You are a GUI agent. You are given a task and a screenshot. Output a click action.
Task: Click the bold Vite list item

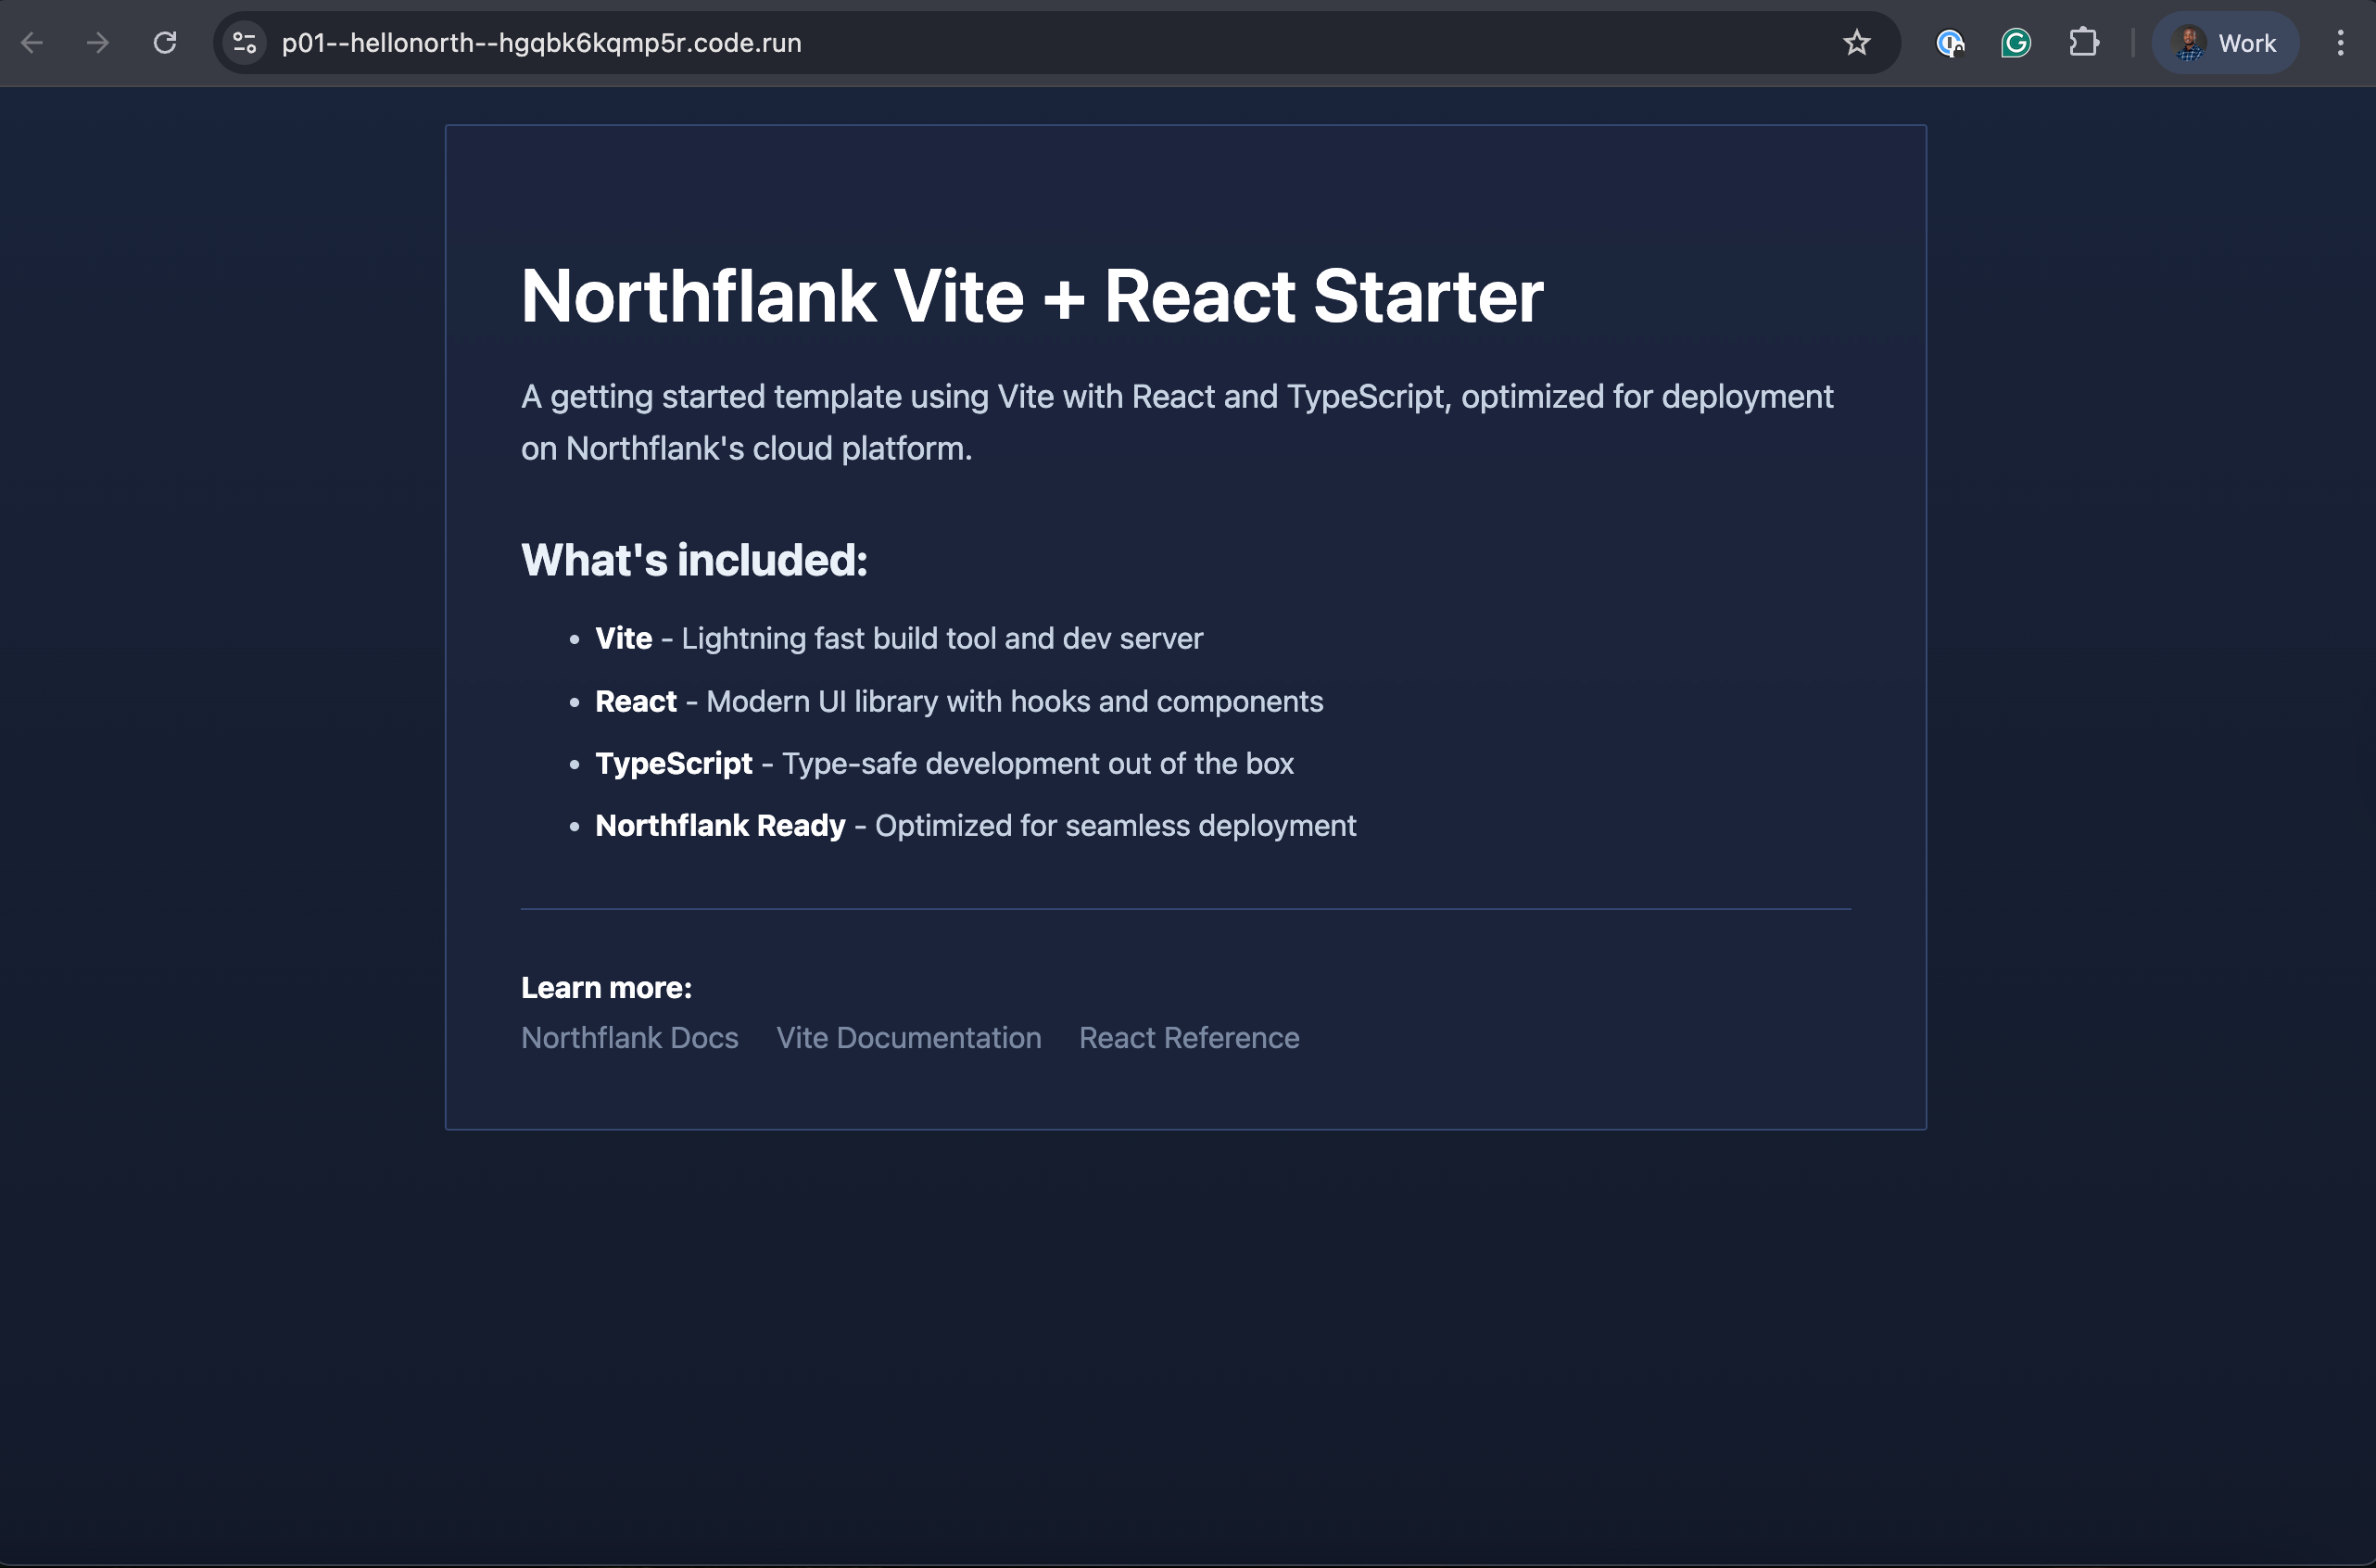click(x=624, y=638)
